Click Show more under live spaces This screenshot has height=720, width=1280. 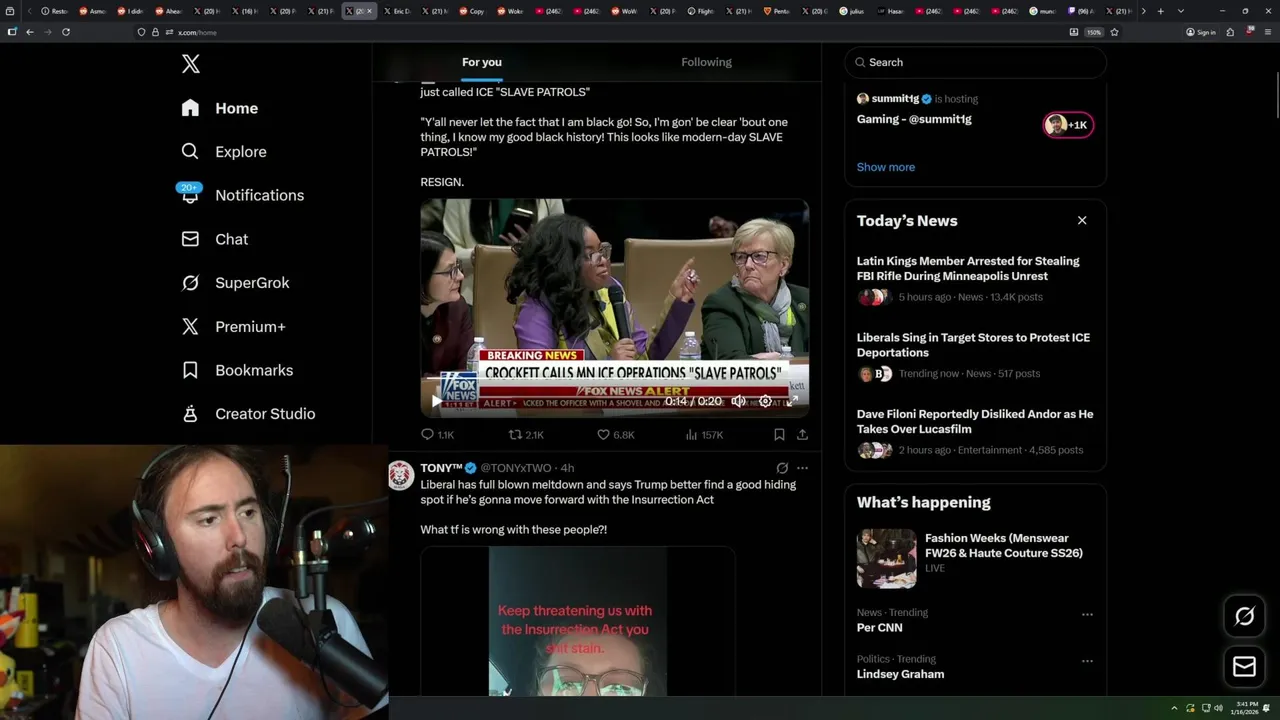886,167
